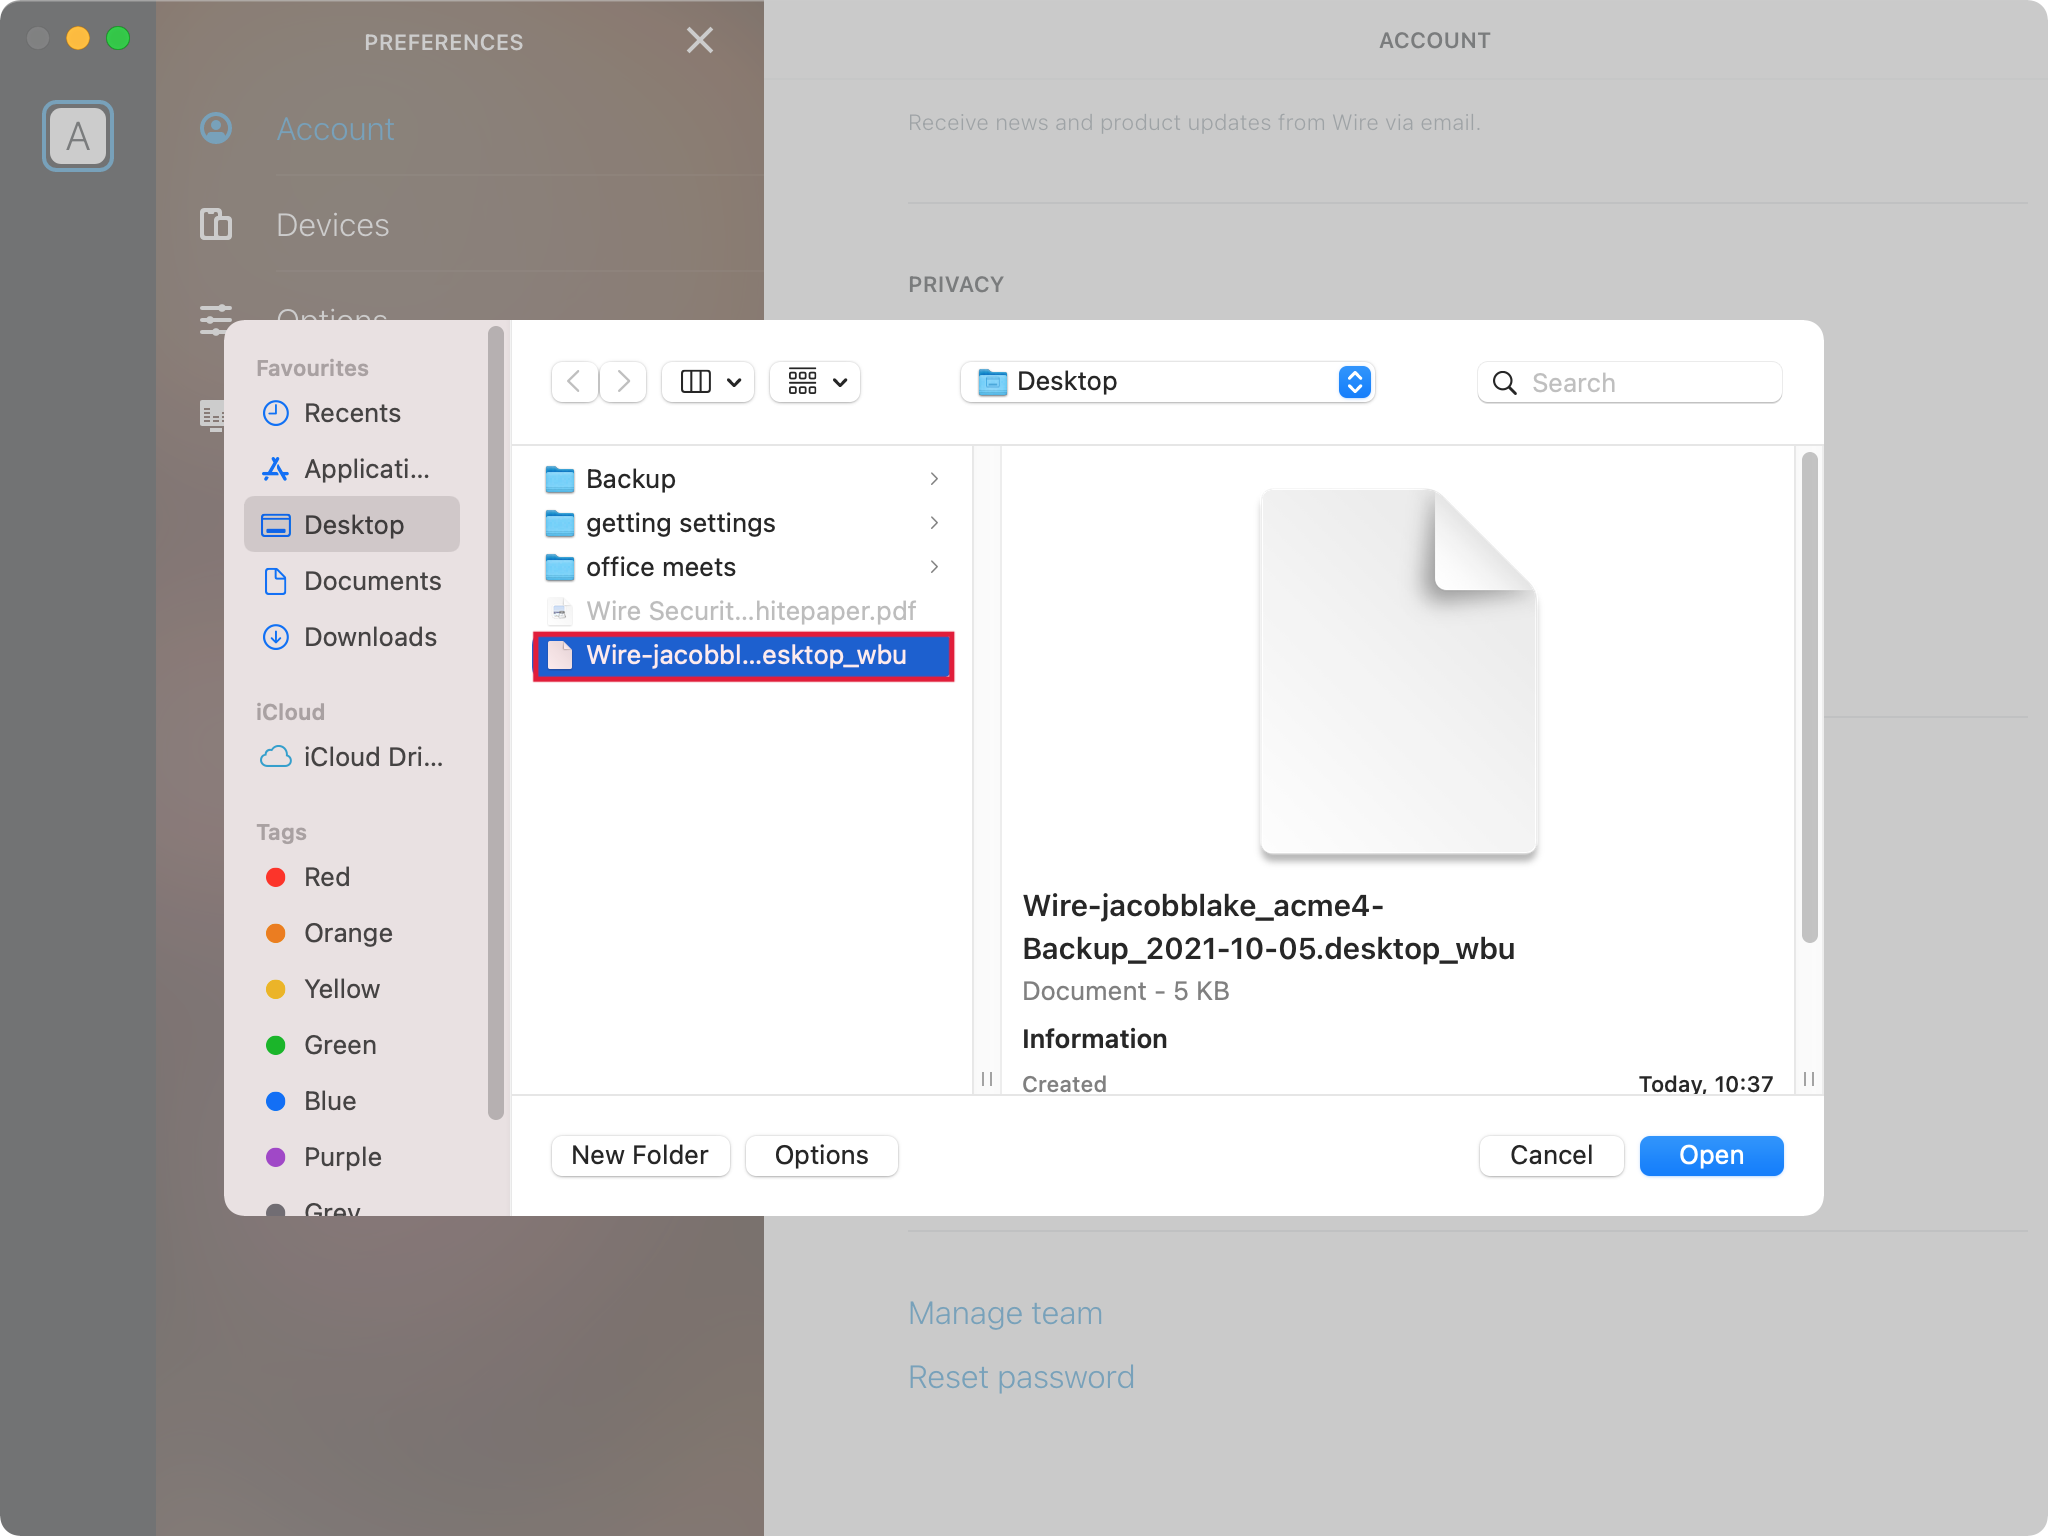This screenshot has height=1536, width=2048.
Task: Click Reset password link
Action: click(x=1021, y=1377)
